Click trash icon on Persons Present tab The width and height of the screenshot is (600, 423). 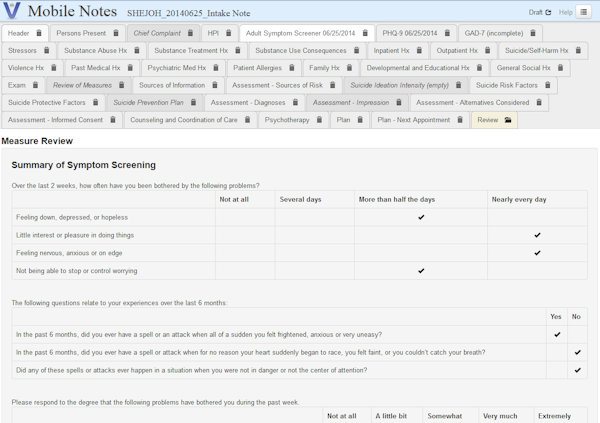(x=116, y=33)
